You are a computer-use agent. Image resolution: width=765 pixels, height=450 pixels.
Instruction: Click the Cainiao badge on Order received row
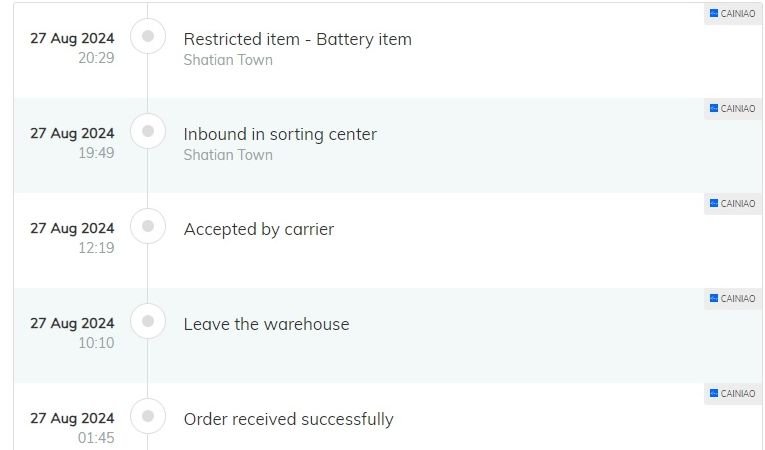[x=732, y=393]
